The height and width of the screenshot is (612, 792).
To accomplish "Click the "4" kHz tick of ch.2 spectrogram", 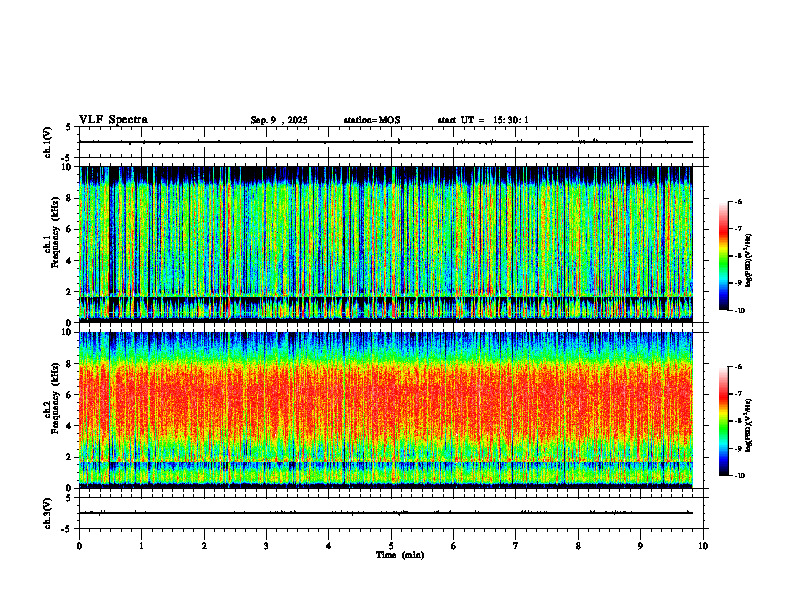I will (x=70, y=426).
